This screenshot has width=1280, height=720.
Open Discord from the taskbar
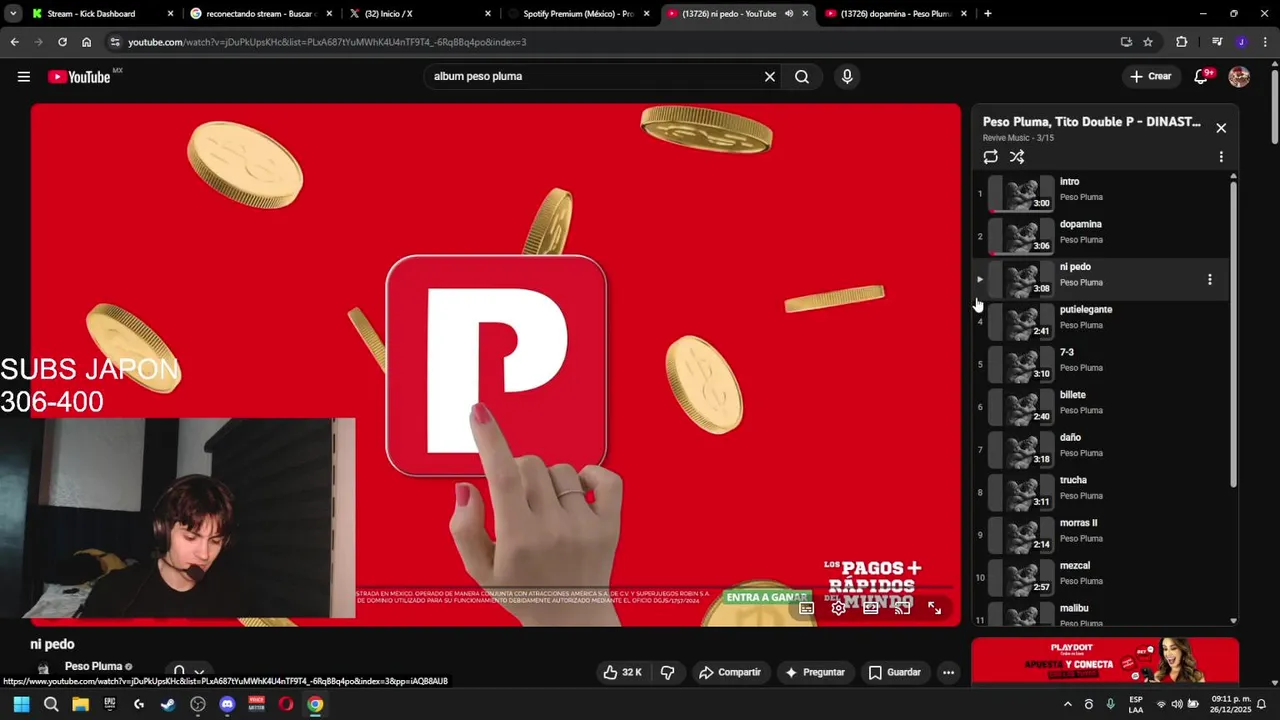click(227, 704)
